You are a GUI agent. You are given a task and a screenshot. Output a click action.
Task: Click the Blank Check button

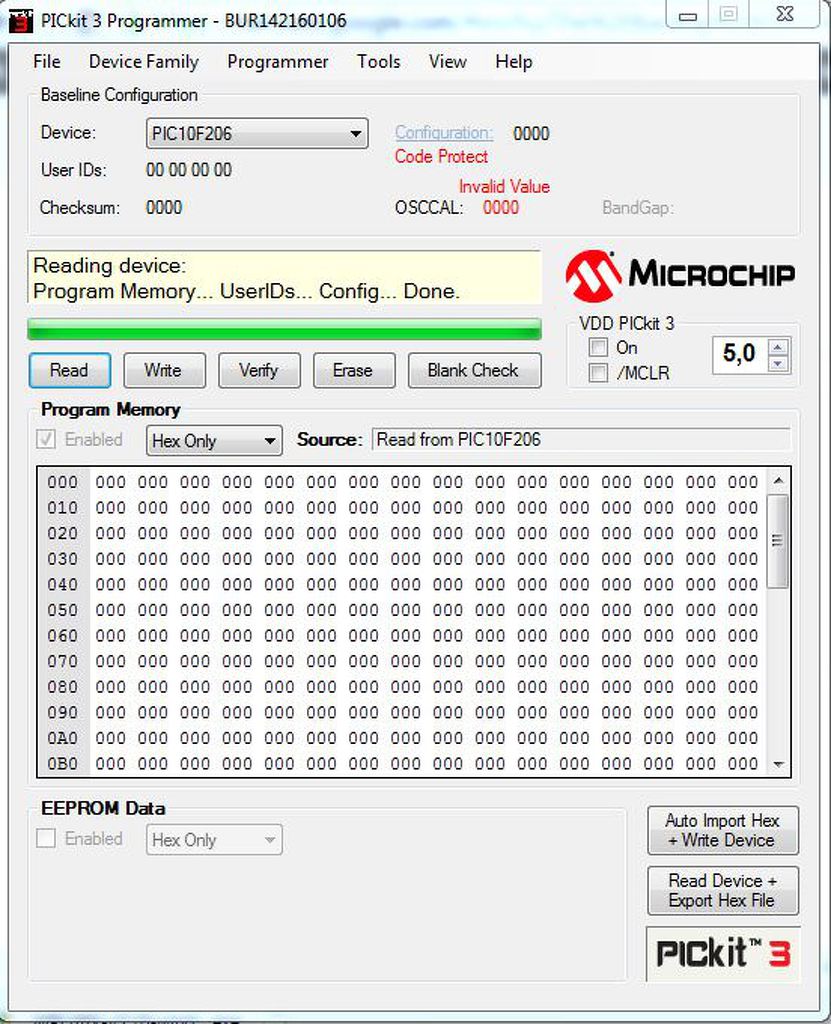(474, 370)
